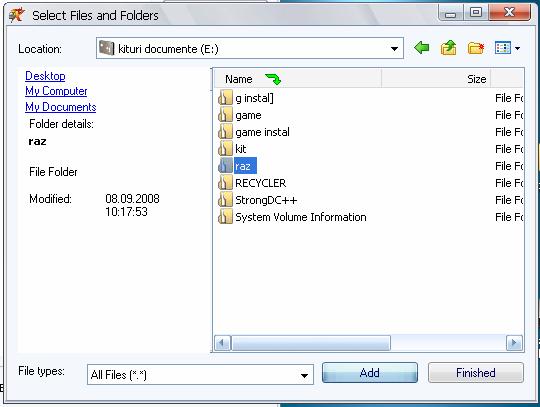Select the System Volume Information folder
This screenshot has width=540, height=407.
pyautogui.click(x=301, y=217)
